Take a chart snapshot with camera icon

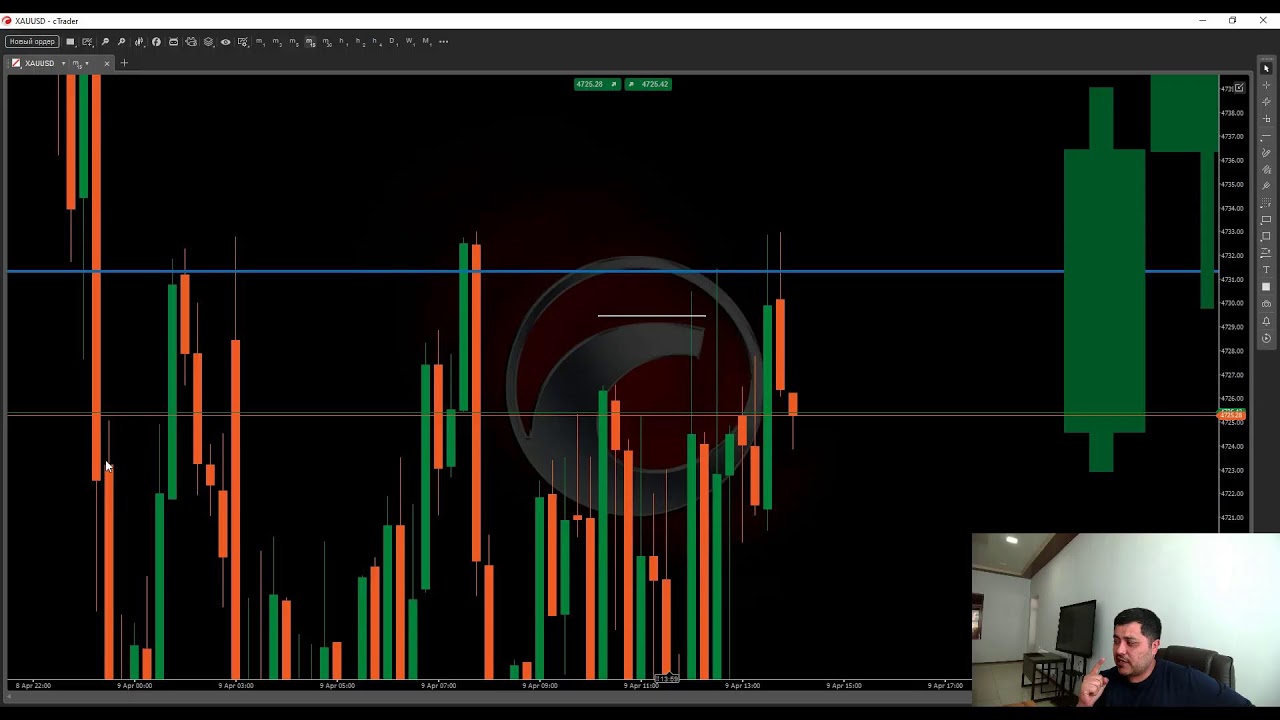[x=1266, y=304]
